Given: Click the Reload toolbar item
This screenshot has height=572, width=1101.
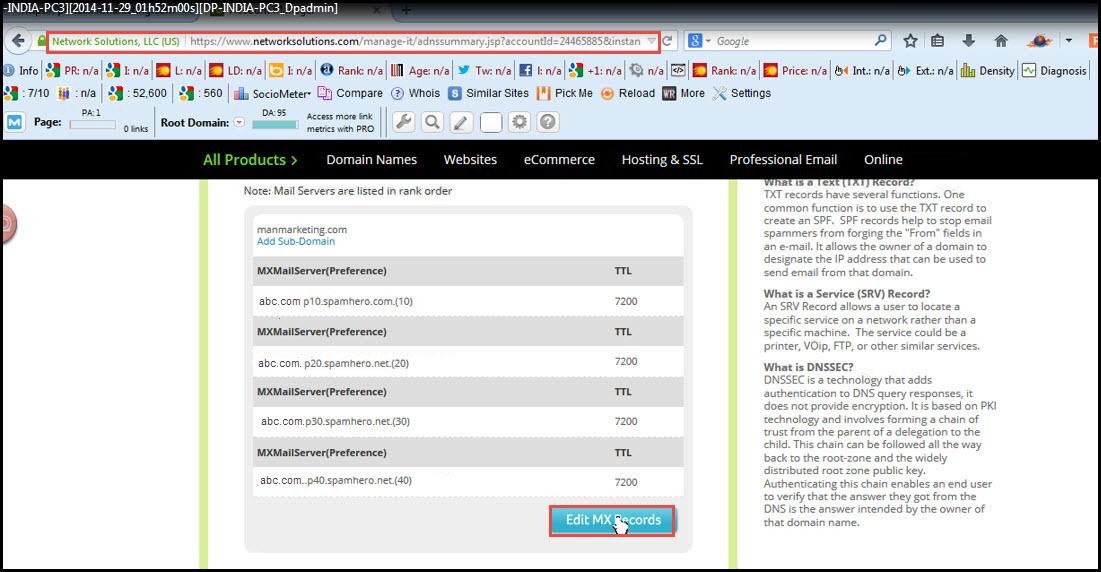Looking at the screenshot, I should [x=628, y=93].
